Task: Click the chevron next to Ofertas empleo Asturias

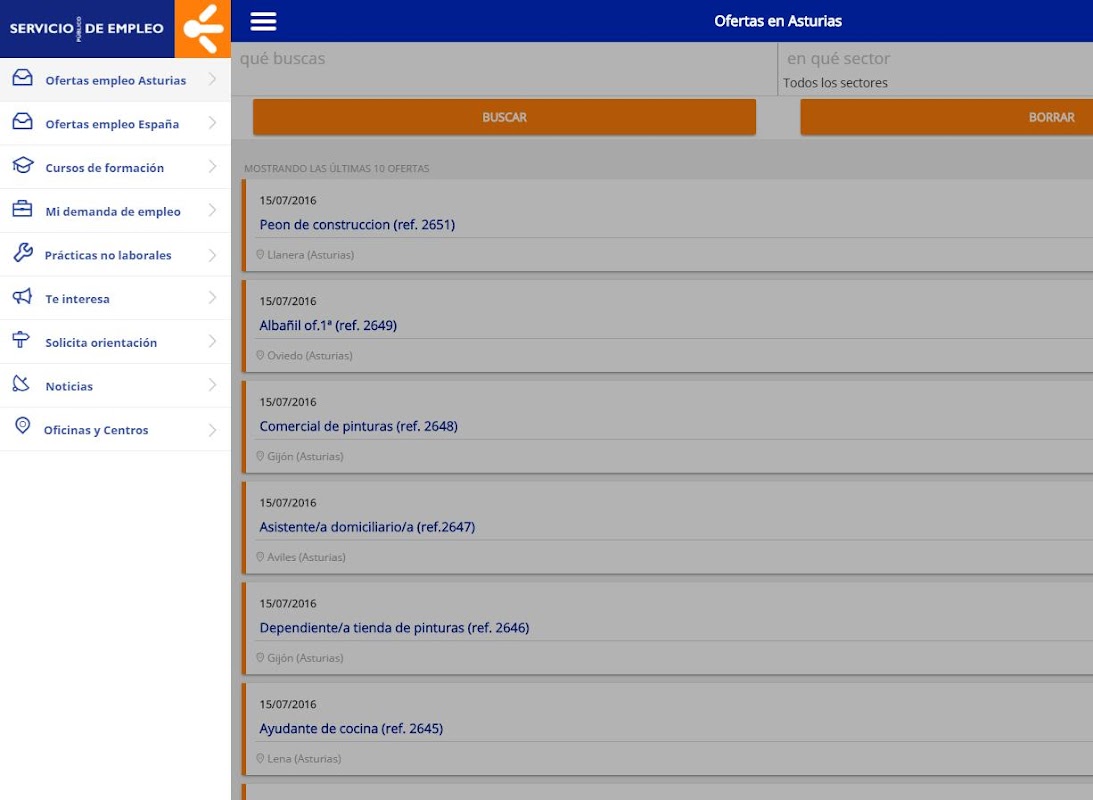Action: (213, 79)
